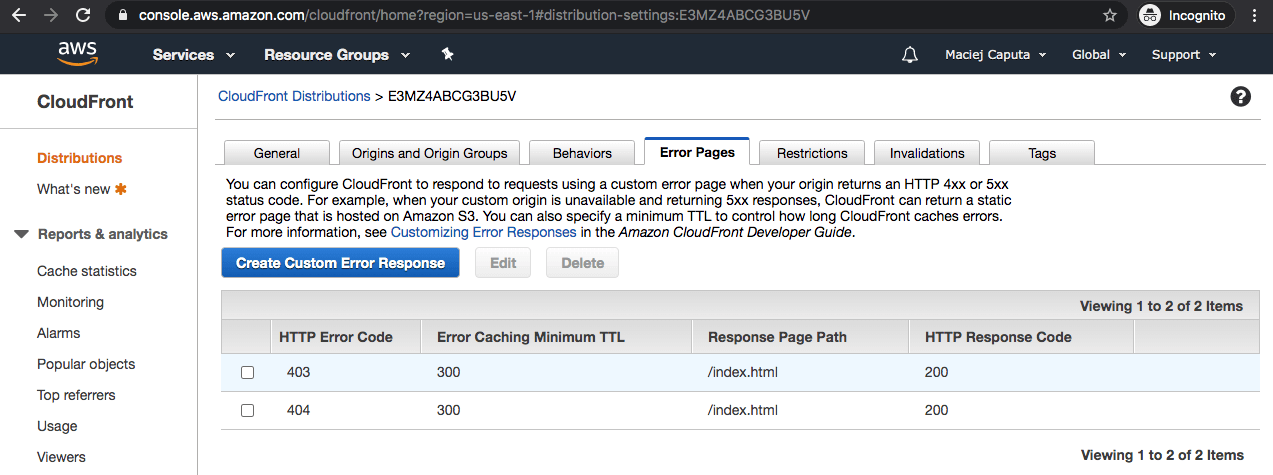Open the Chrome three-dot menu

1254,16
